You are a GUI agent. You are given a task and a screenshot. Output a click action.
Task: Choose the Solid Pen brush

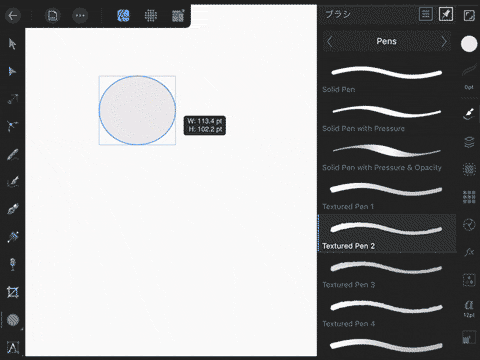pos(387,79)
